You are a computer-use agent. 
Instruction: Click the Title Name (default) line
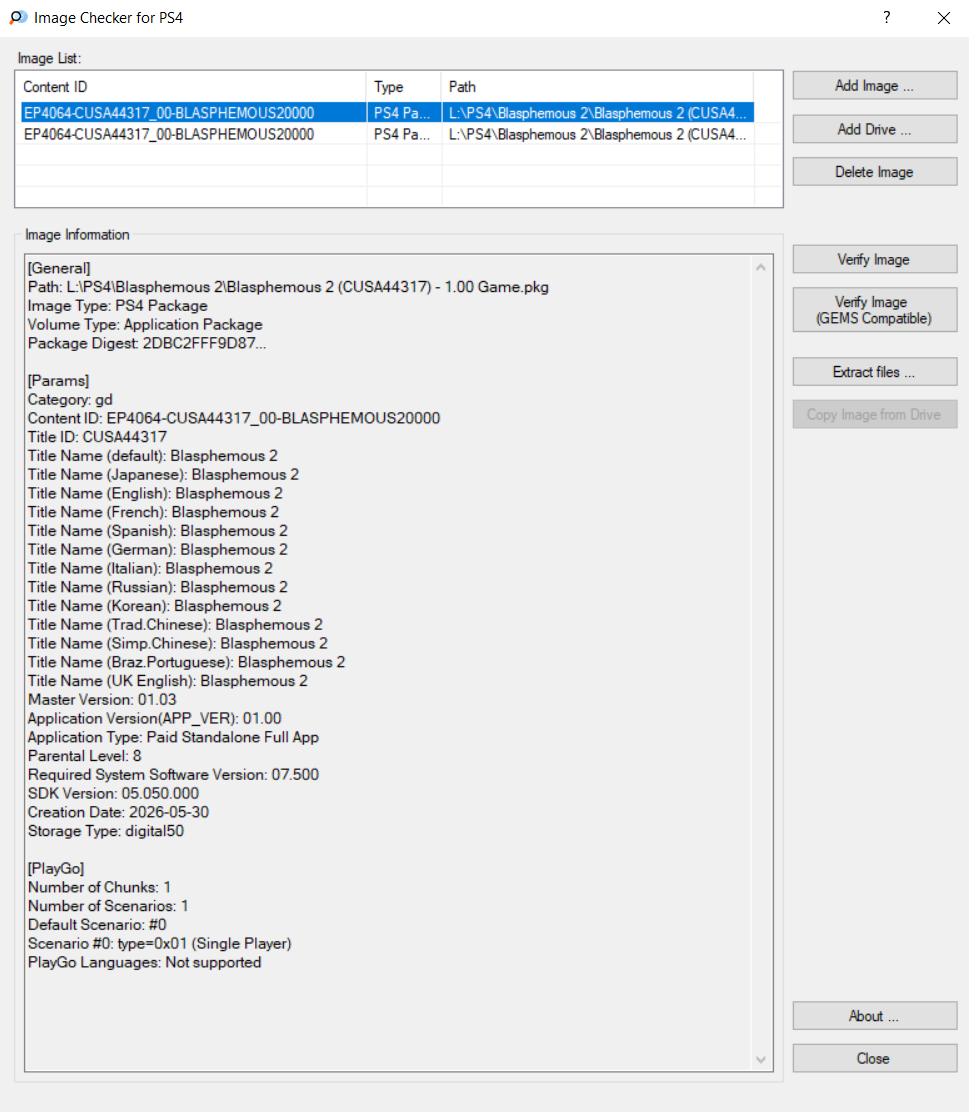(153, 456)
